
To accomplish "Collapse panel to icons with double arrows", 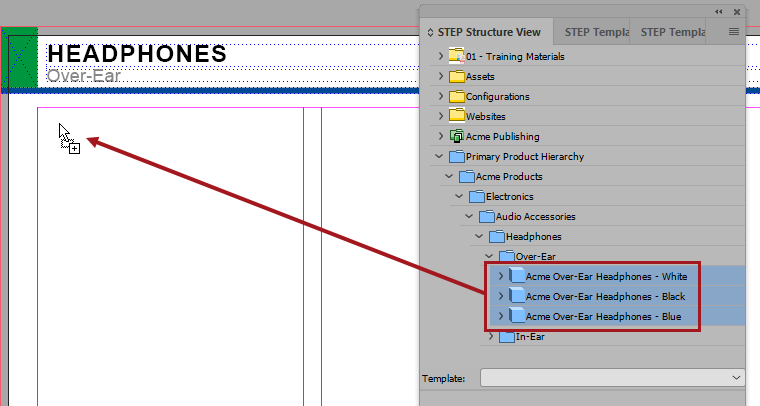I will [x=719, y=12].
